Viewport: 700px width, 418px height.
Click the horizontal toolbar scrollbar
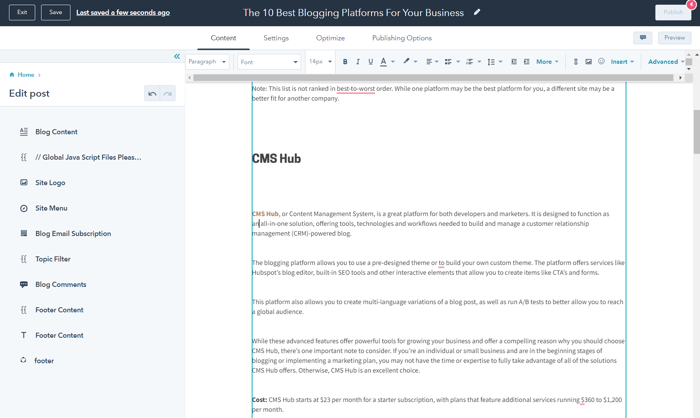(x=433, y=78)
